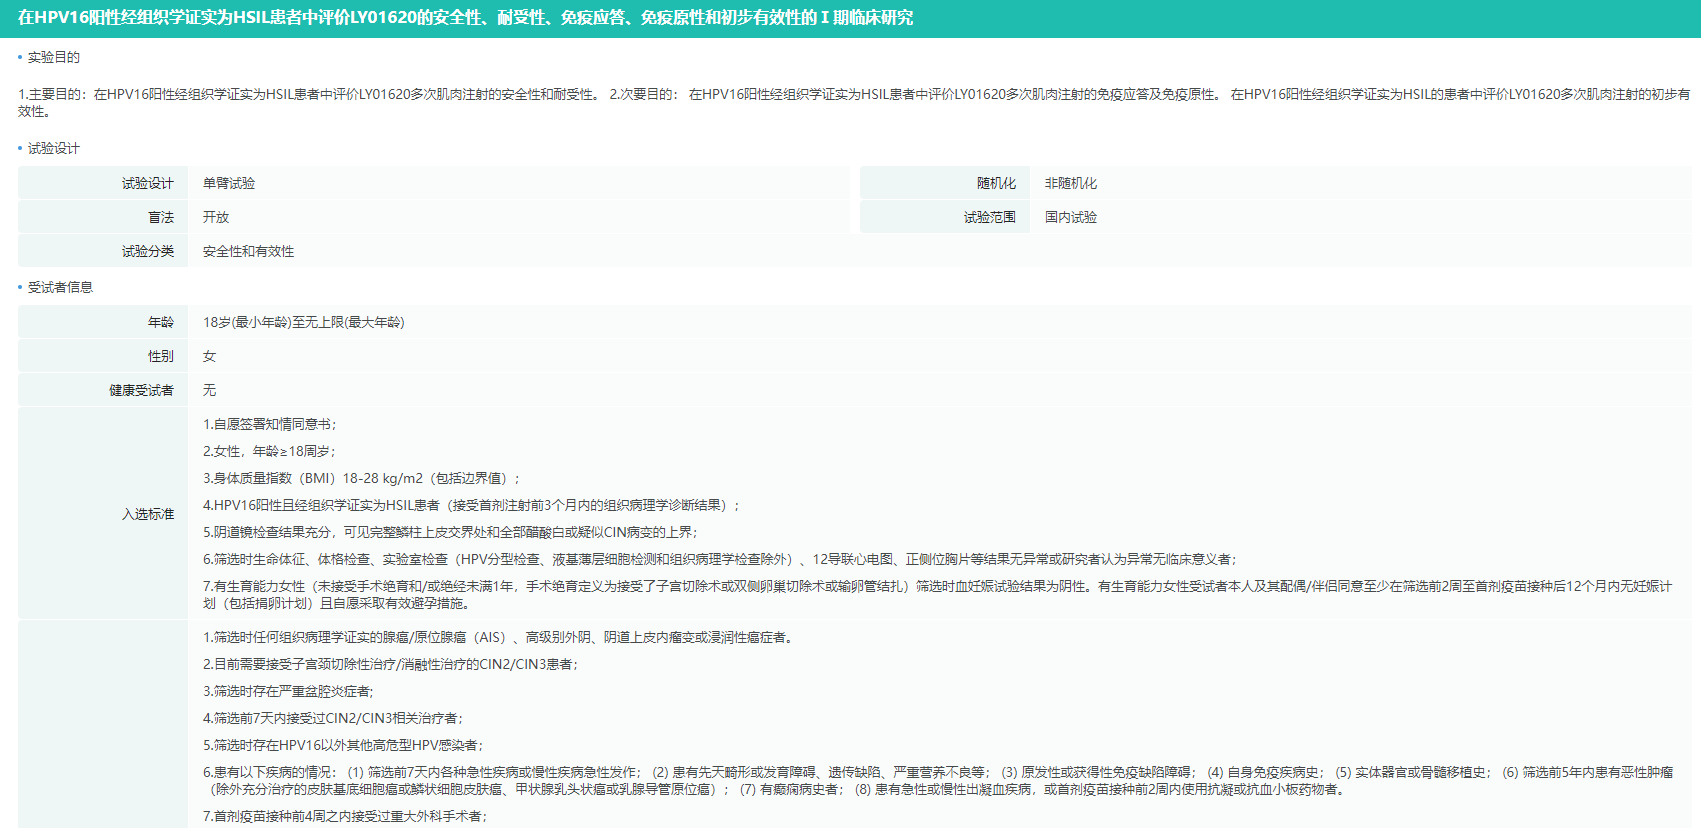Click the 试验范围 label
1701x828 pixels.
pyautogui.click(x=989, y=218)
